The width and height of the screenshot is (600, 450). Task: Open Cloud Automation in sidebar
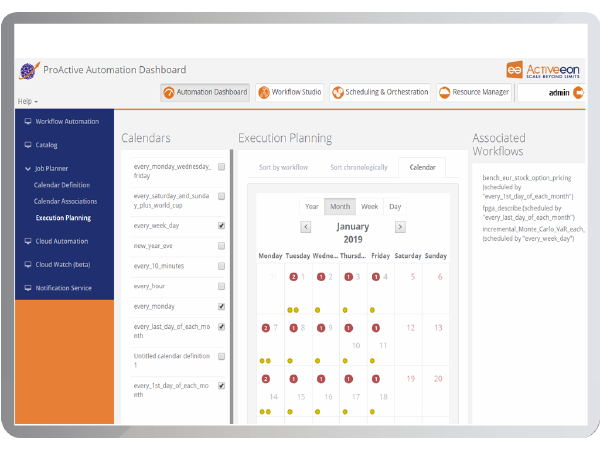[62, 241]
